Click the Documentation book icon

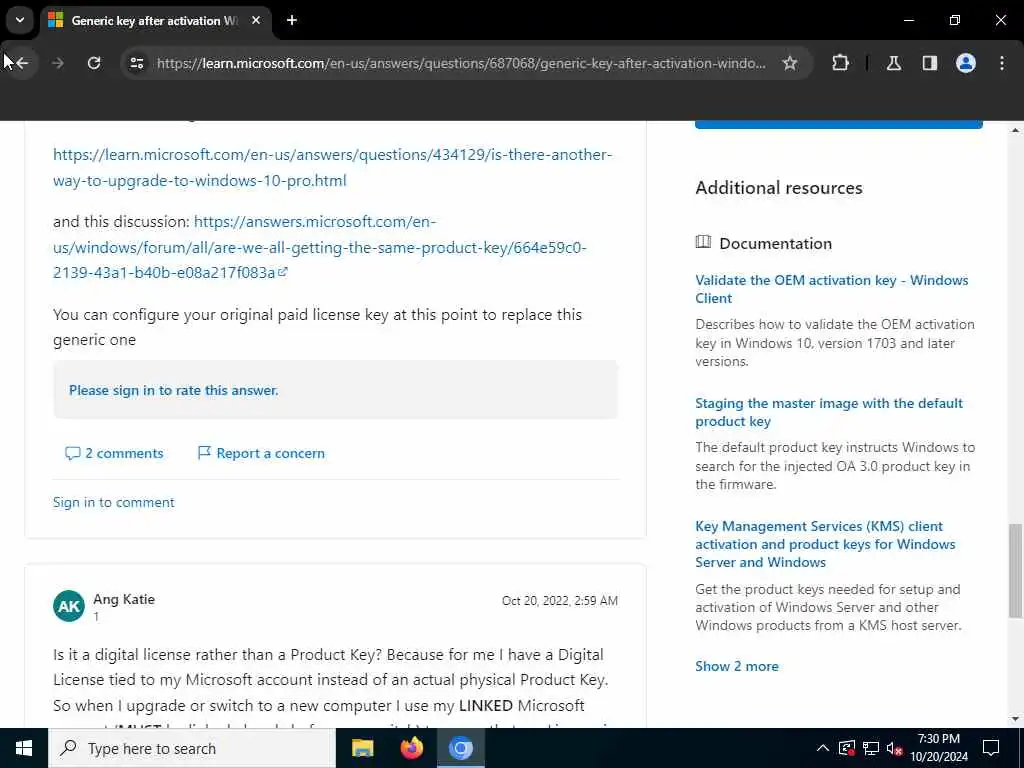[x=703, y=242]
